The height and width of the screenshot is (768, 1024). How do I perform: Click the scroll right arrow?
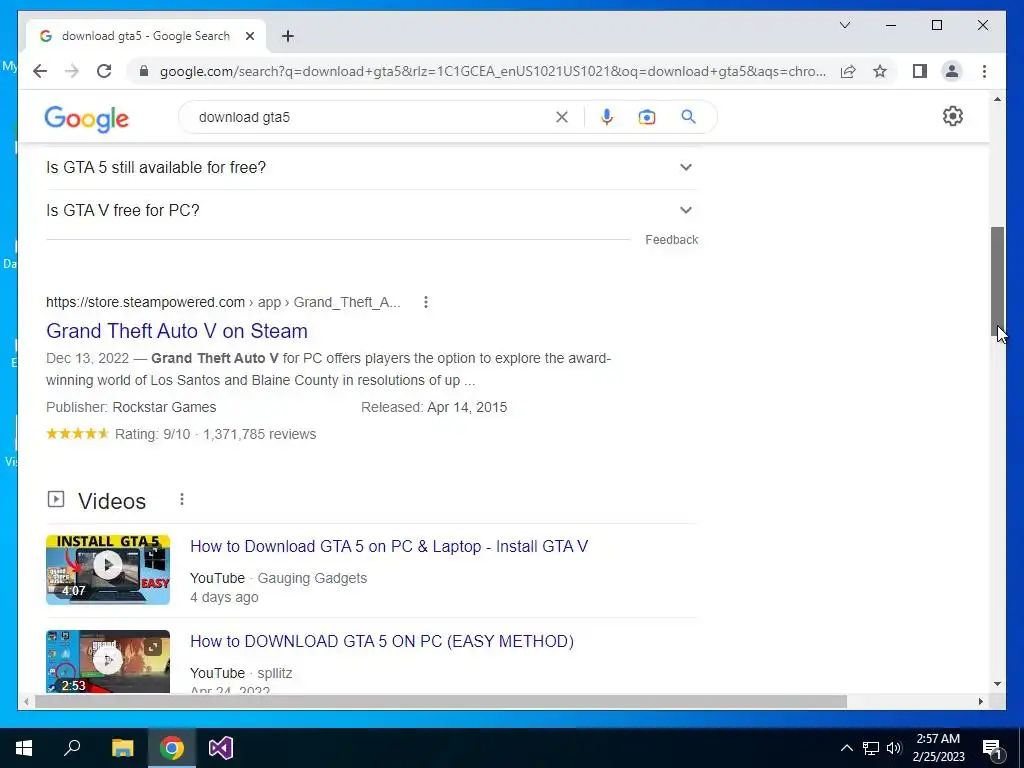(981, 701)
